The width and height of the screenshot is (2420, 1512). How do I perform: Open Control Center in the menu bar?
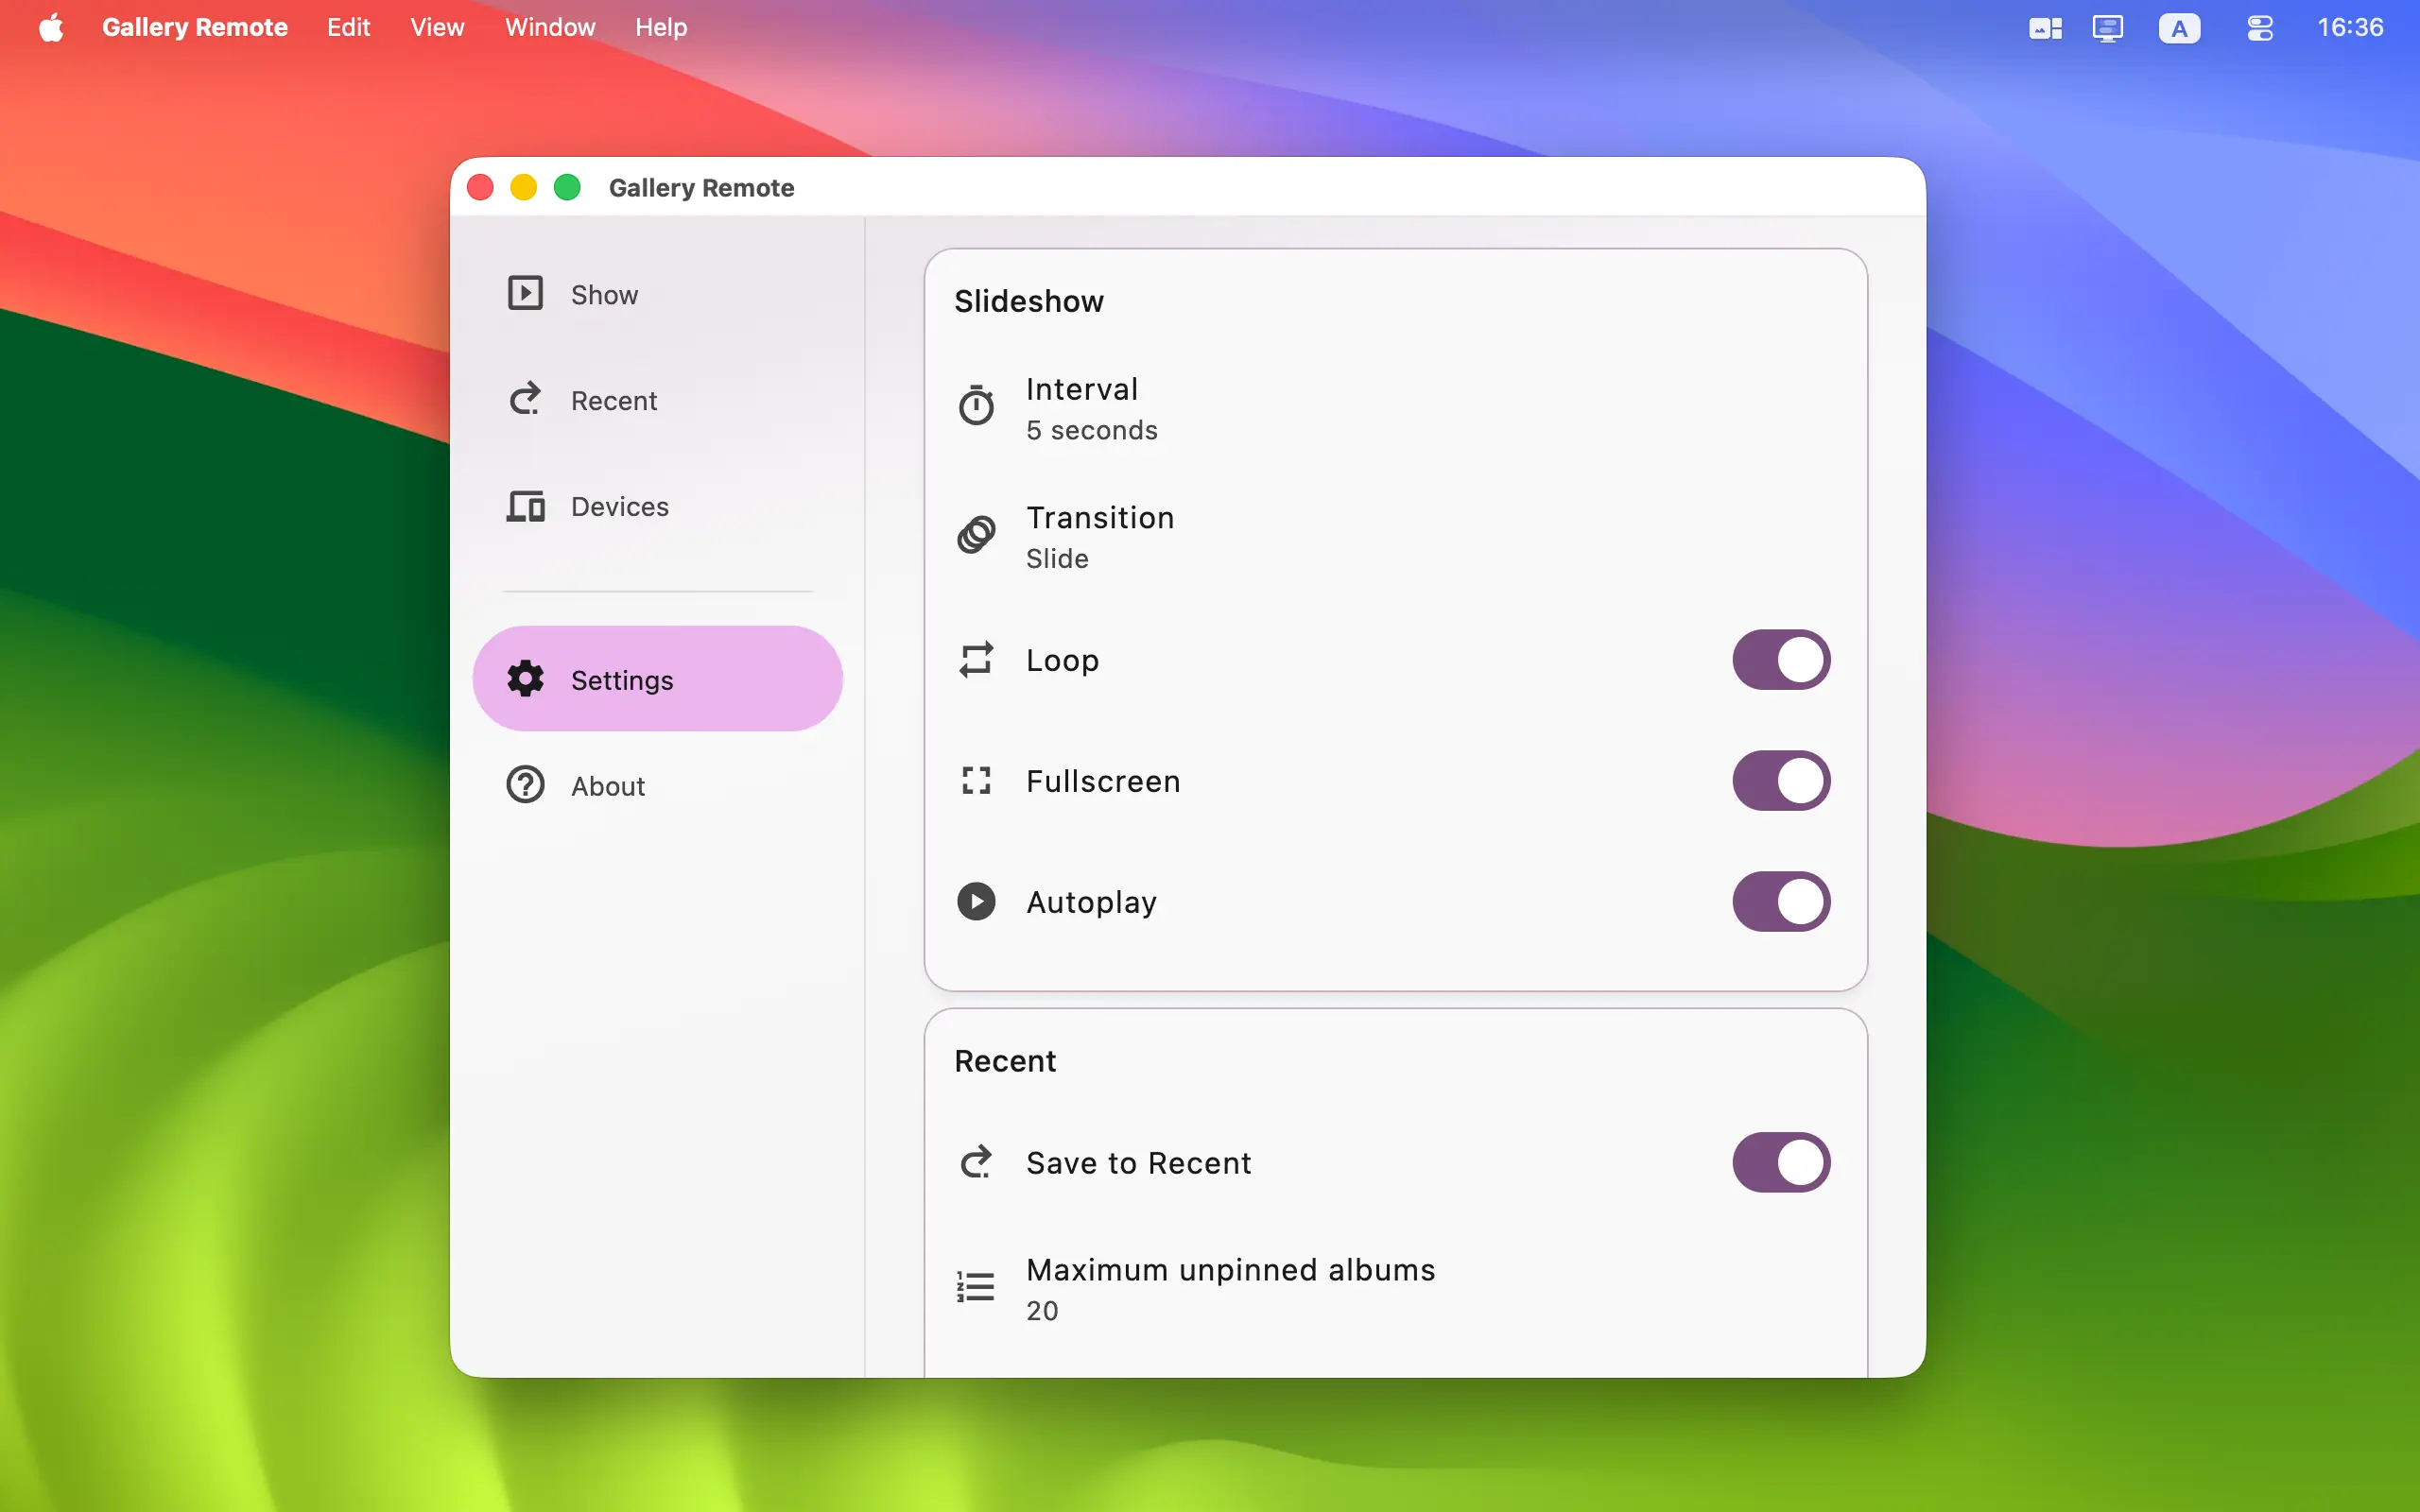[x=2260, y=28]
